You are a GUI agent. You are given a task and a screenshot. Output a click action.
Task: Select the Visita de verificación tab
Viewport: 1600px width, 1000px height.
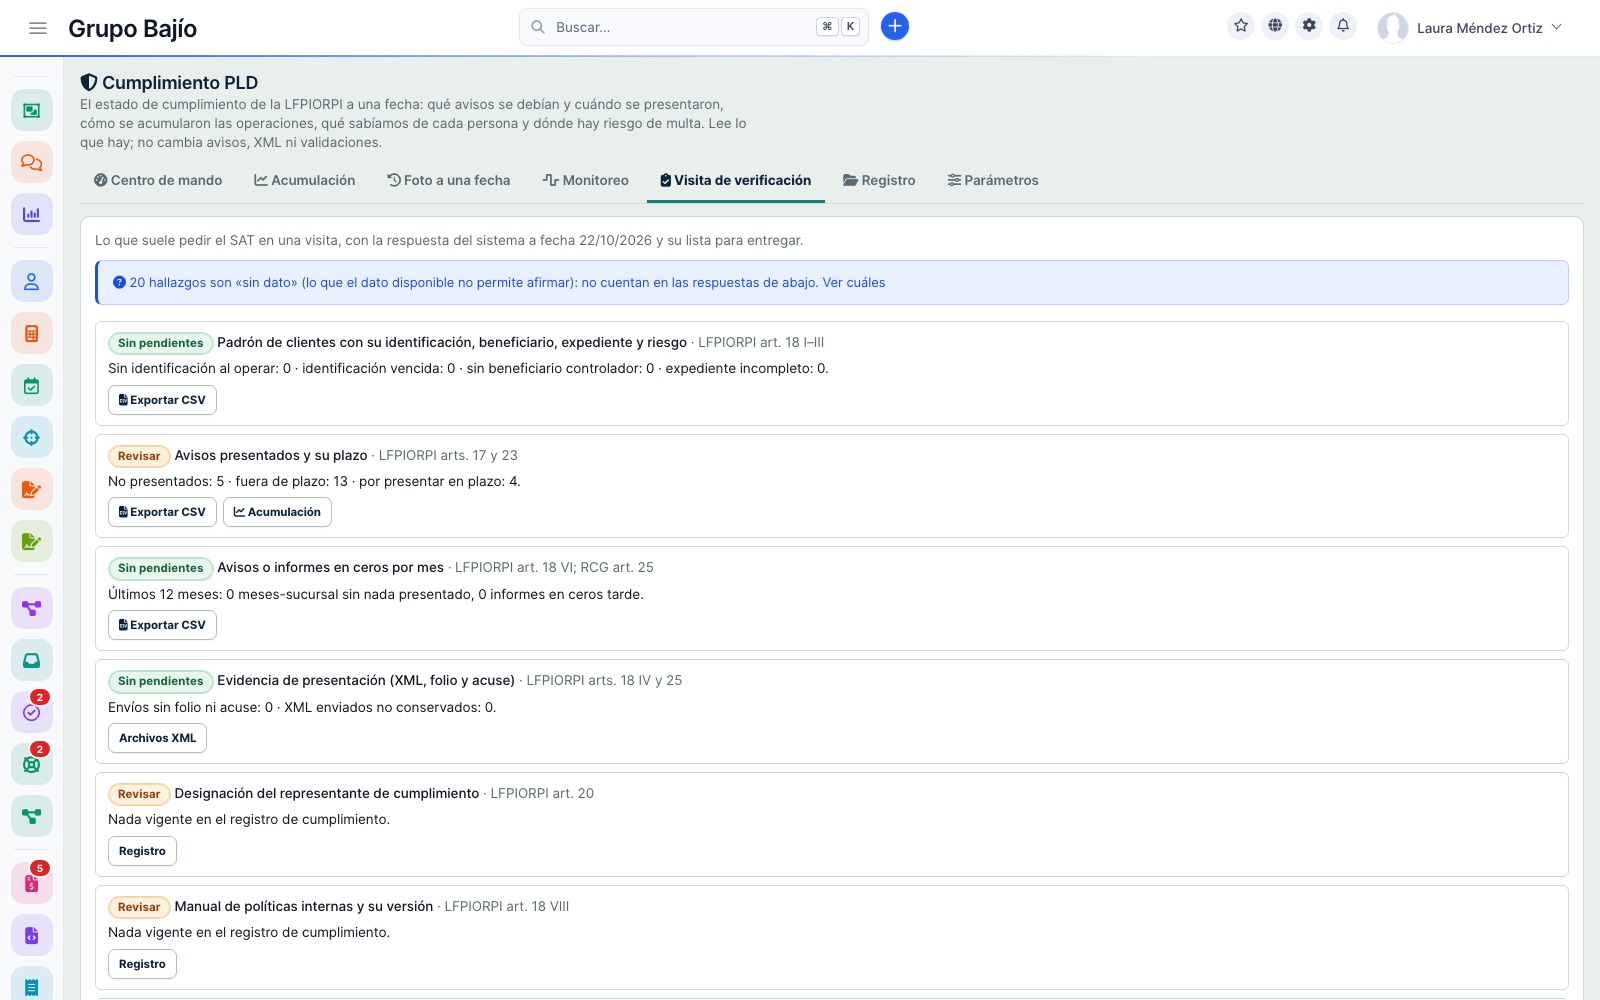coord(736,180)
